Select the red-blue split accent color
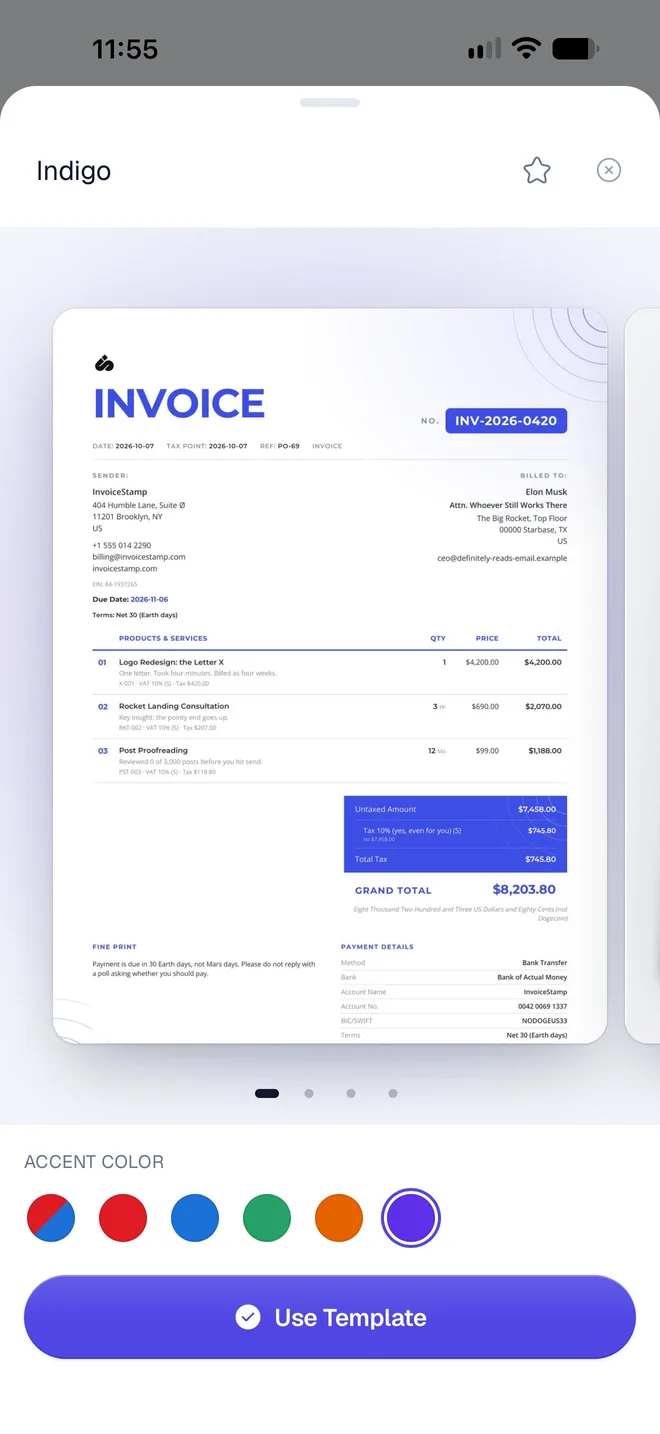The width and height of the screenshot is (660, 1434). click(51, 1218)
